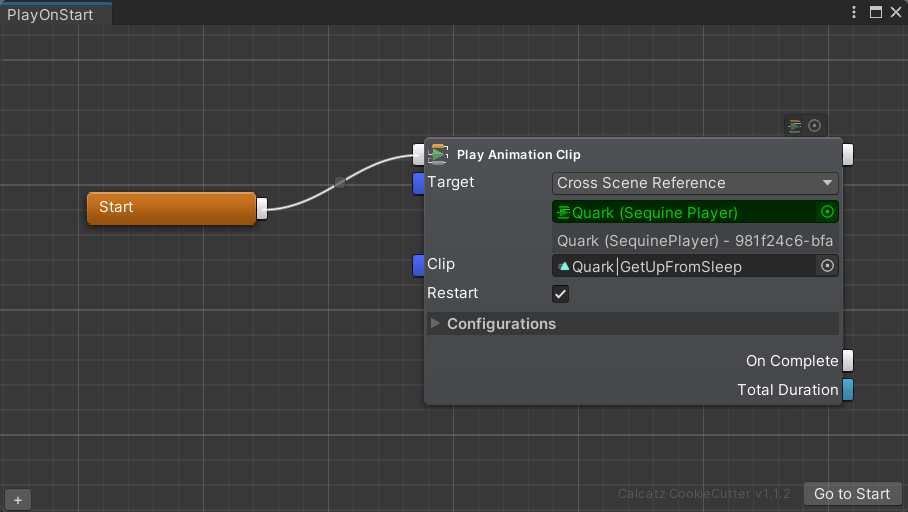The width and height of the screenshot is (908, 512).
Task: Click the Quark GetUpFromSleep clip field
Action: (685, 266)
